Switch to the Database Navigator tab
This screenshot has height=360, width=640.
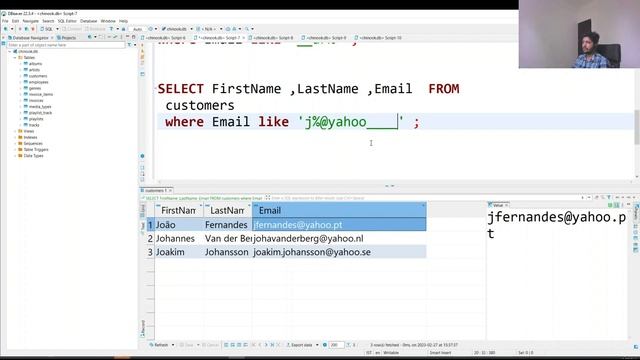(30, 38)
